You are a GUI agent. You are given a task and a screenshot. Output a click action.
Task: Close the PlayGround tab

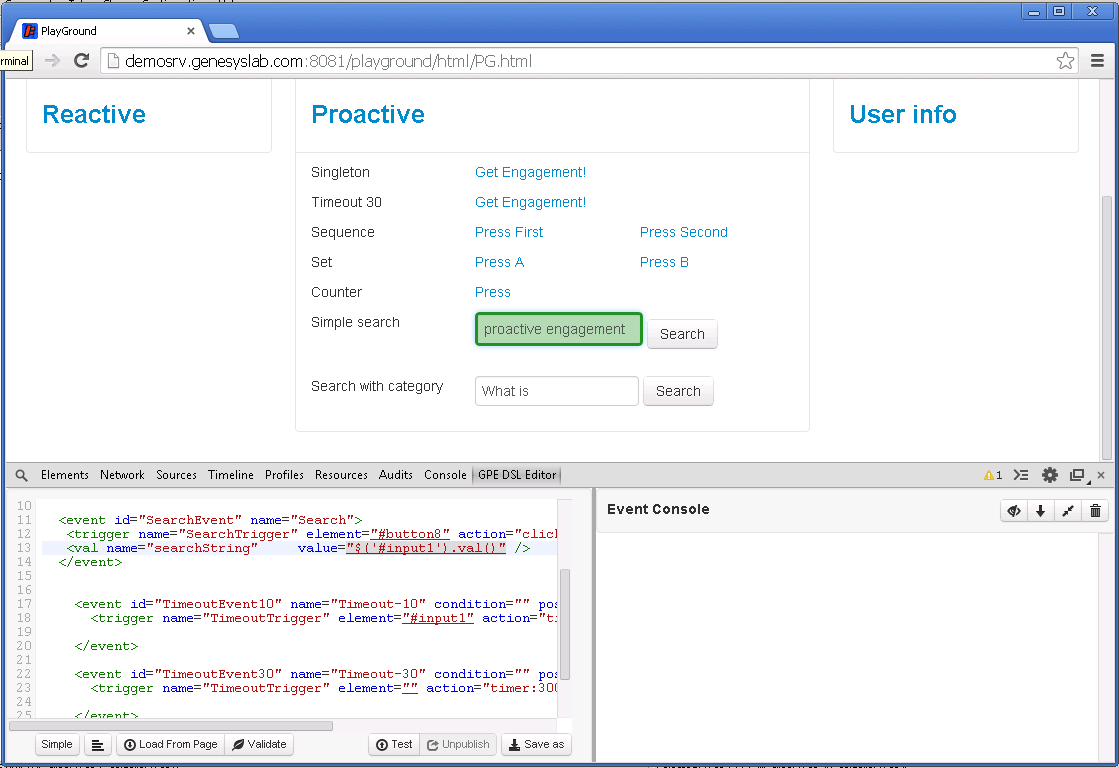point(191,31)
